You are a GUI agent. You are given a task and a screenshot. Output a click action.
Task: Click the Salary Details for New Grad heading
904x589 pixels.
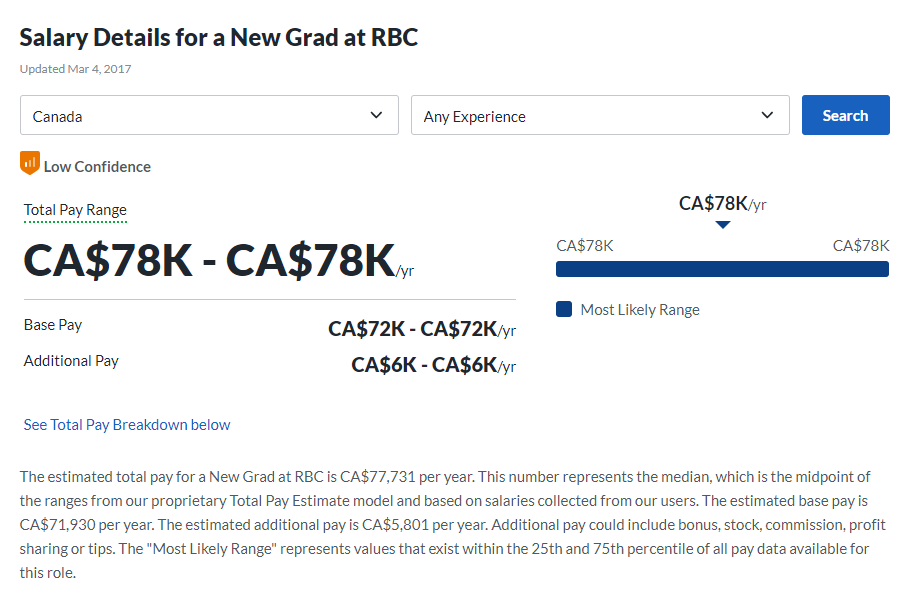[x=218, y=38]
